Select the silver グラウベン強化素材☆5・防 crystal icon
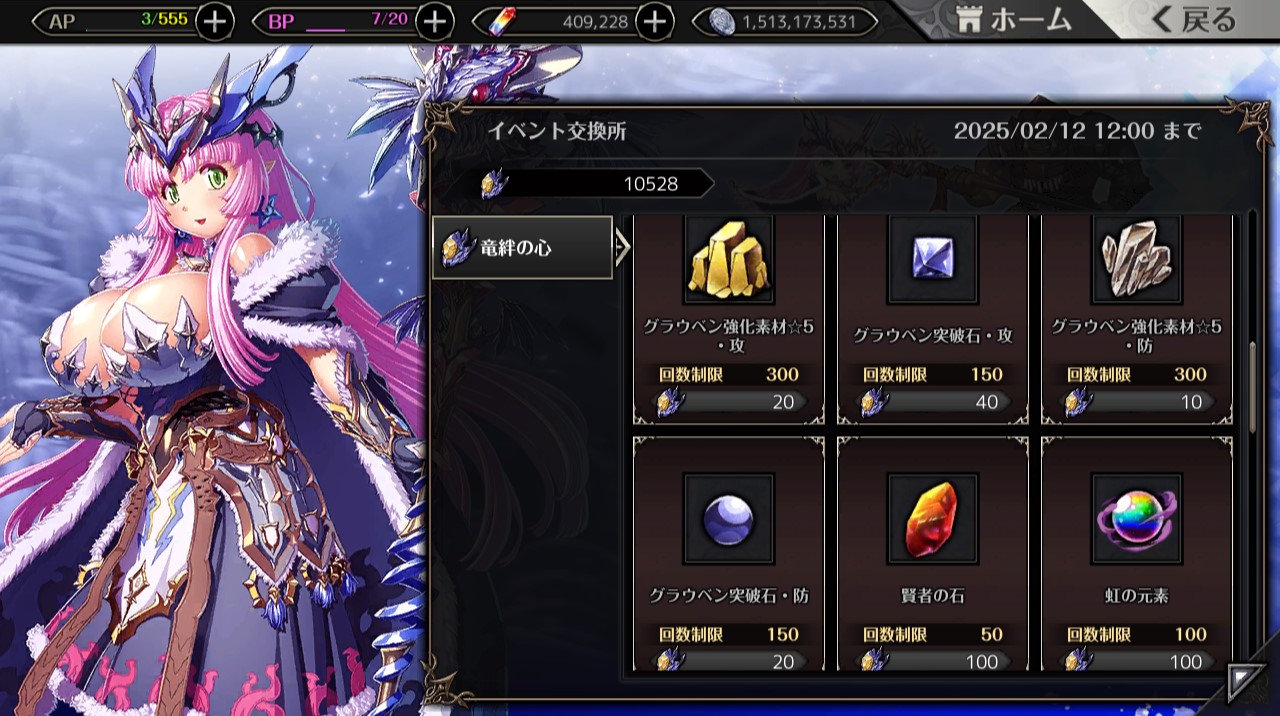This screenshot has width=1280, height=716. tap(1137, 260)
